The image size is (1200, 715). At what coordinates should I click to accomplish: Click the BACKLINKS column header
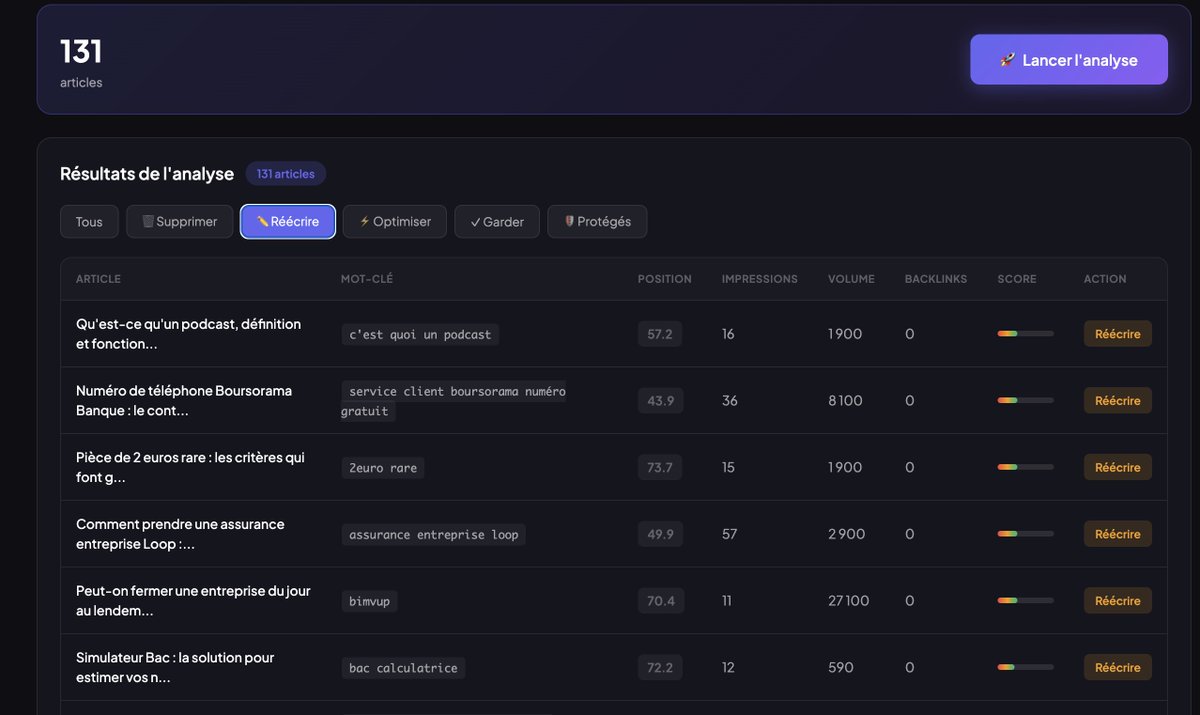click(936, 279)
